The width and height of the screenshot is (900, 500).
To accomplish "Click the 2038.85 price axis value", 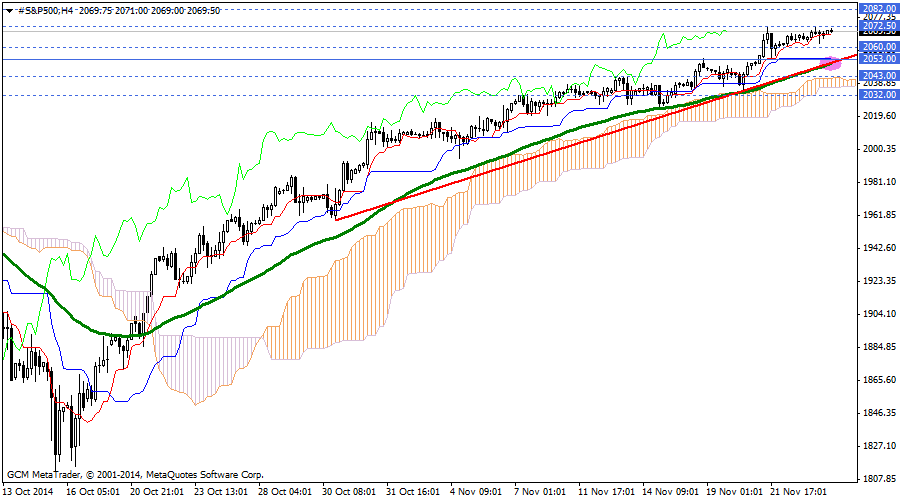I will click(x=879, y=83).
